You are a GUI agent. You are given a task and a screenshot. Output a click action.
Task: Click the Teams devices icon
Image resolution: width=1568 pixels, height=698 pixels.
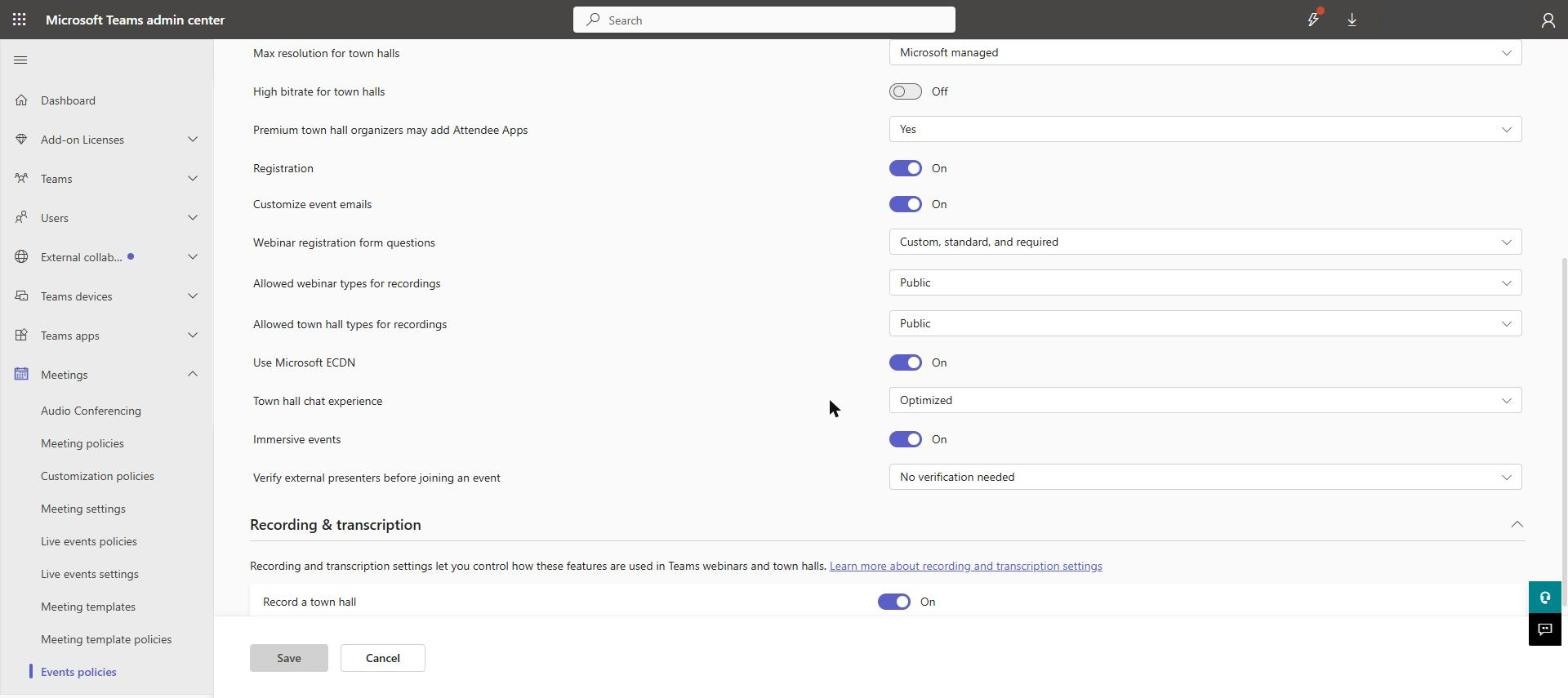coord(21,296)
